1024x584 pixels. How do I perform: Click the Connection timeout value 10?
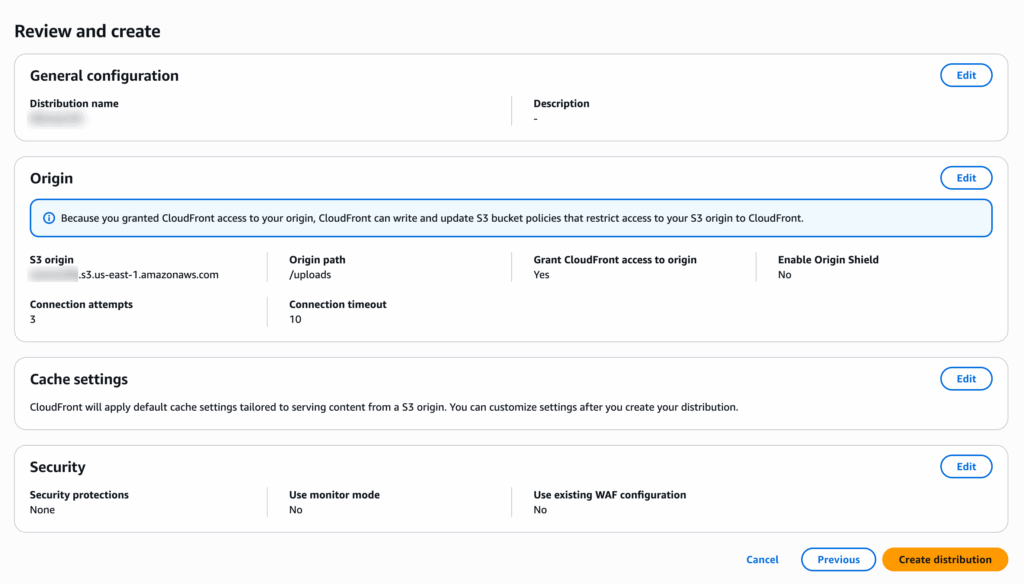(295, 319)
